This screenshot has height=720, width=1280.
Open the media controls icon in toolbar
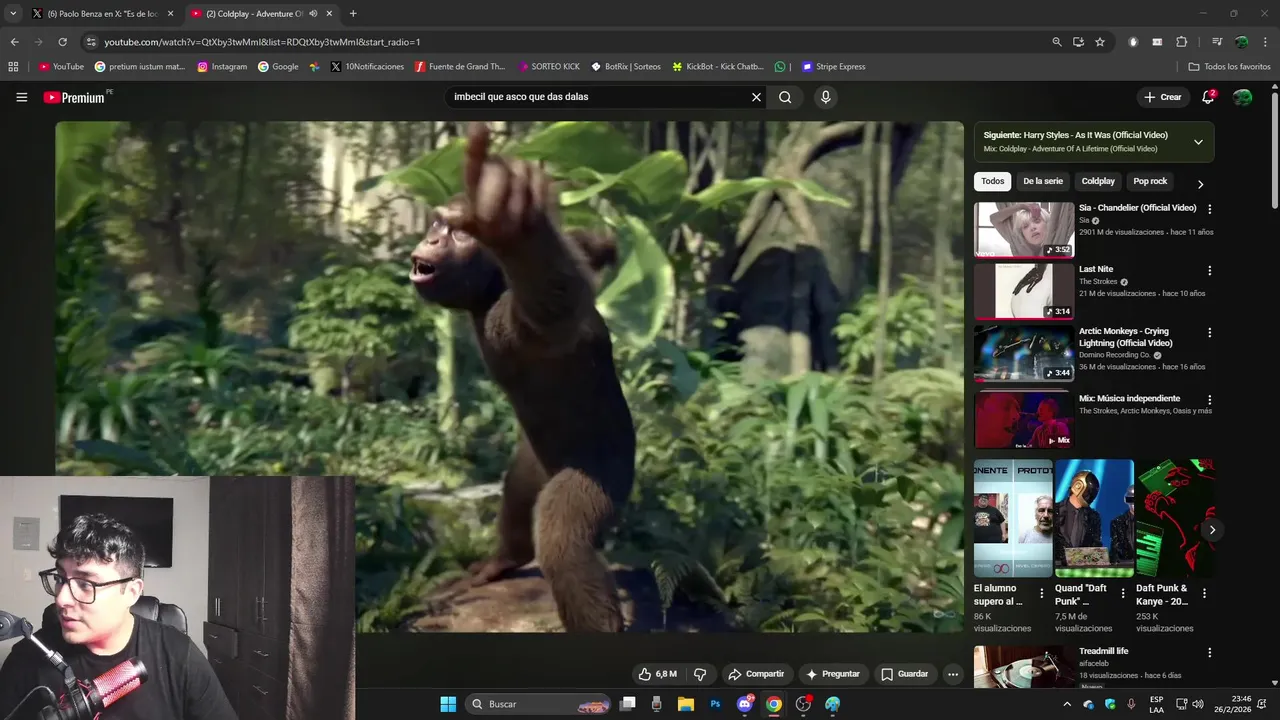pos(1217,42)
